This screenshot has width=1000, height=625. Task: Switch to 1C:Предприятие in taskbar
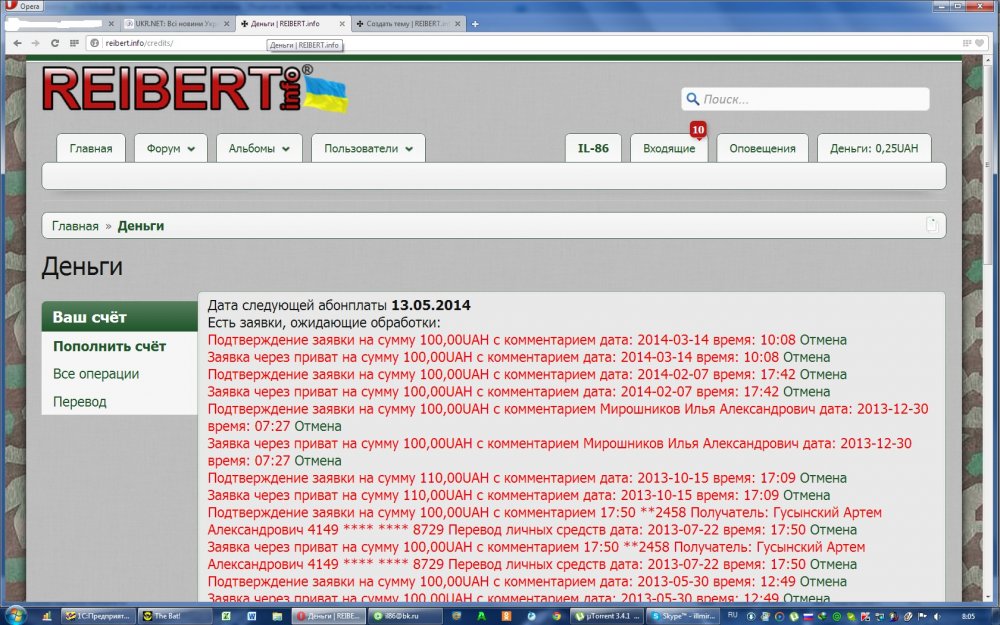pyautogui.click(x=97, y=616)
